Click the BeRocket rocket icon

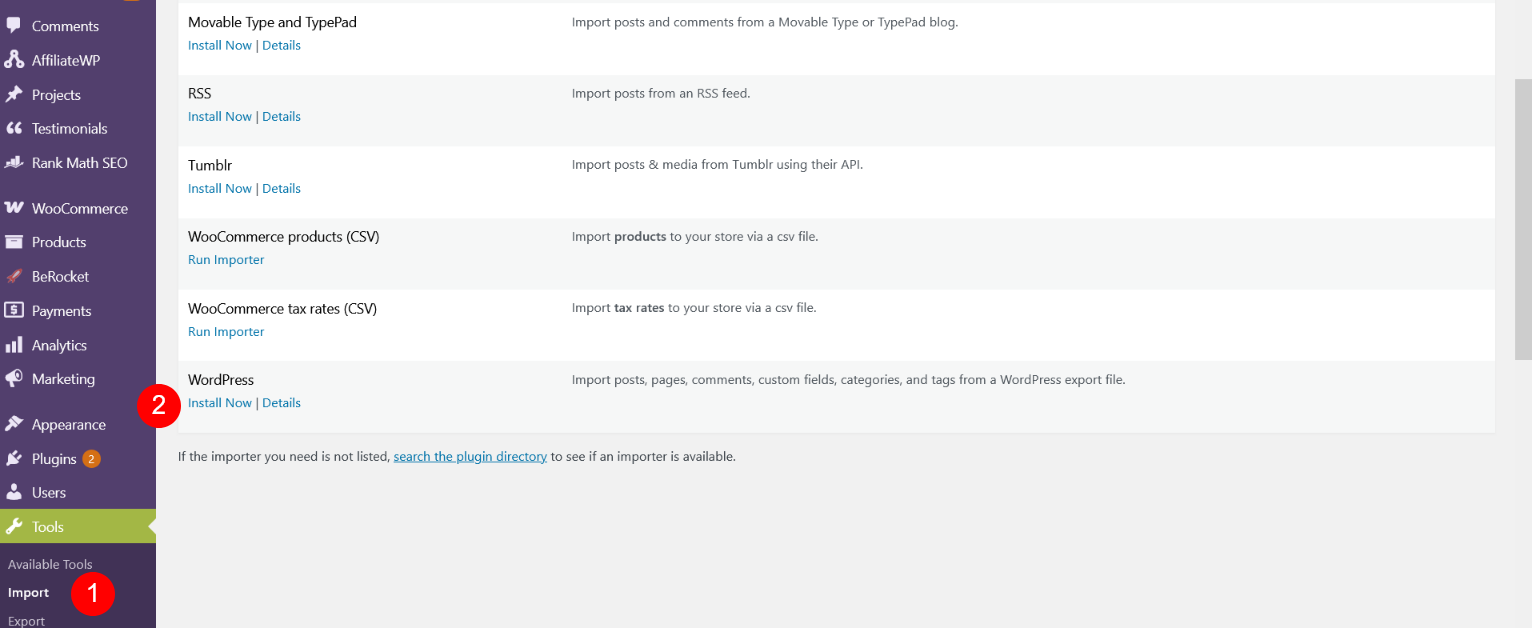point(14,276)
